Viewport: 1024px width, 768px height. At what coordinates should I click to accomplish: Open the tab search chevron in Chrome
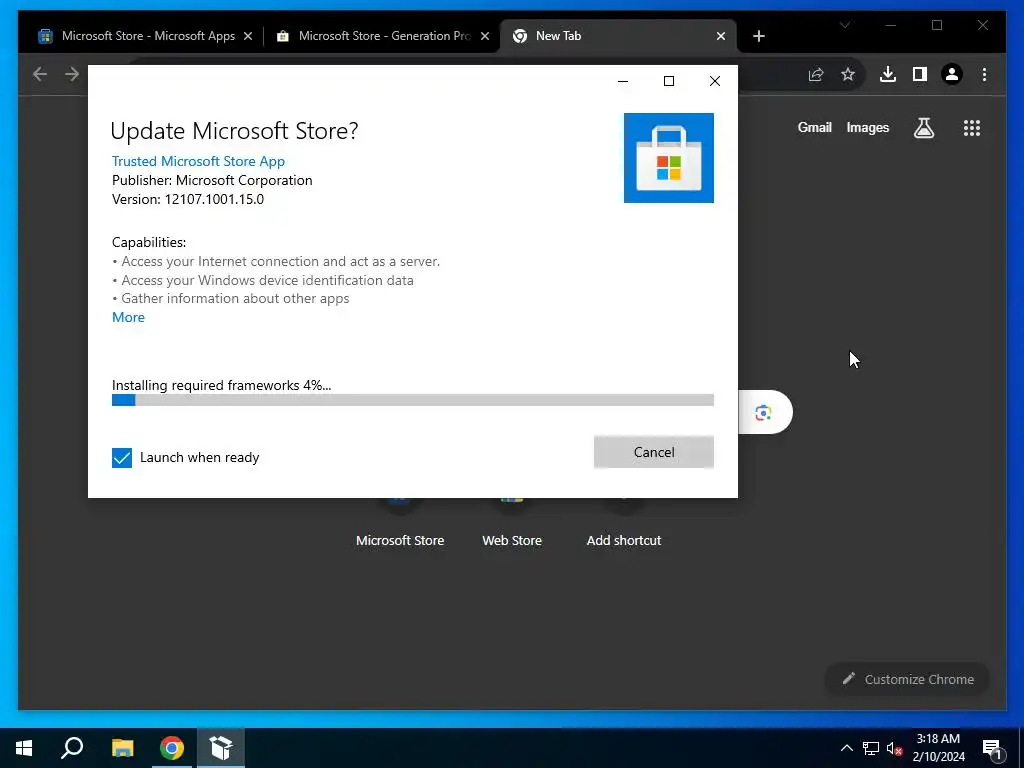pyautogui.click(x=844, y=25)
